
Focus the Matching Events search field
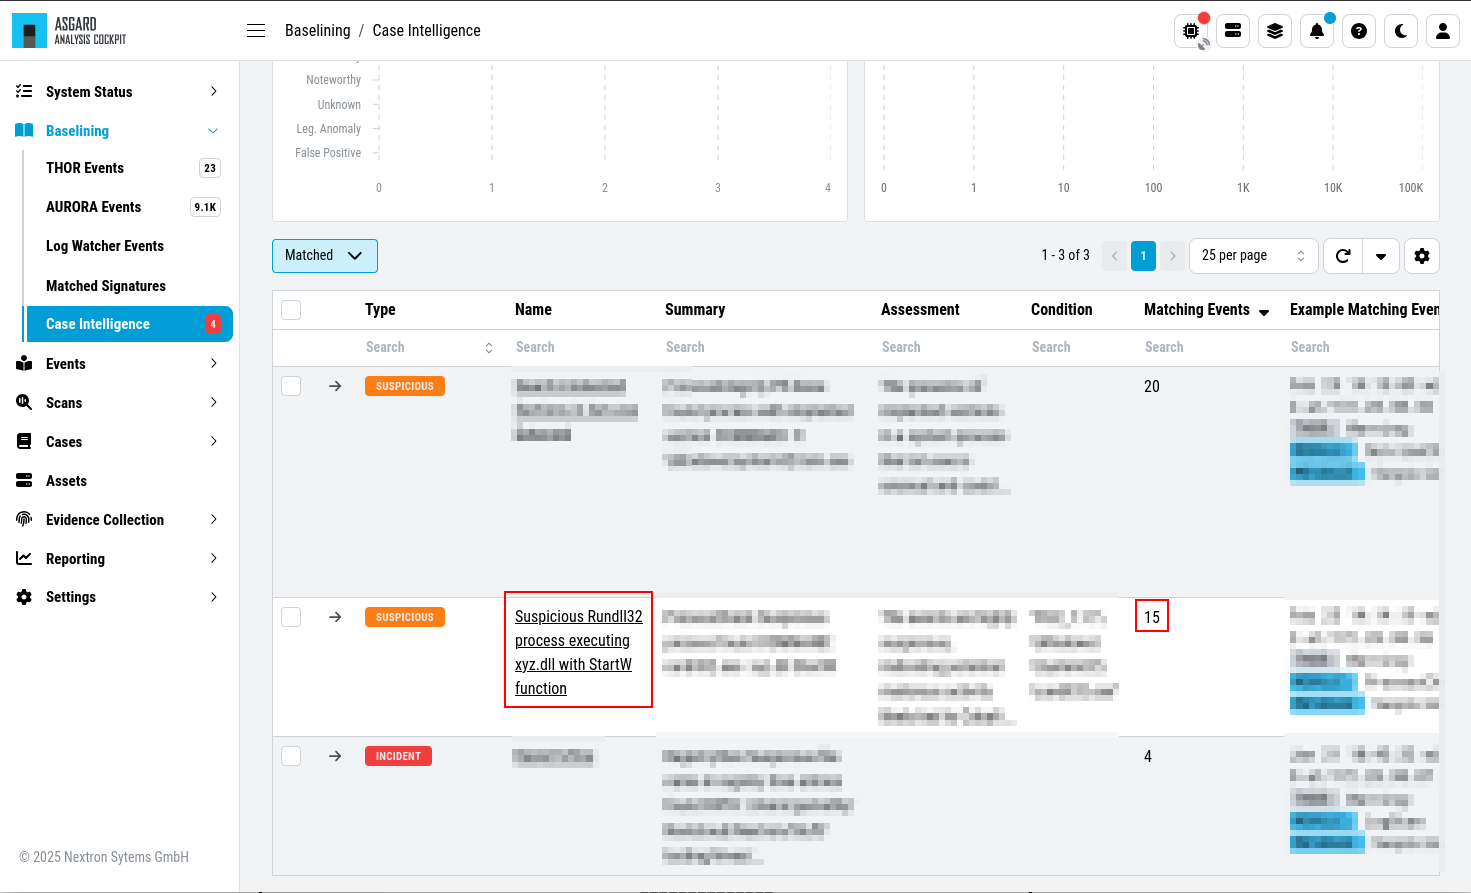[x=1209, y=347]
